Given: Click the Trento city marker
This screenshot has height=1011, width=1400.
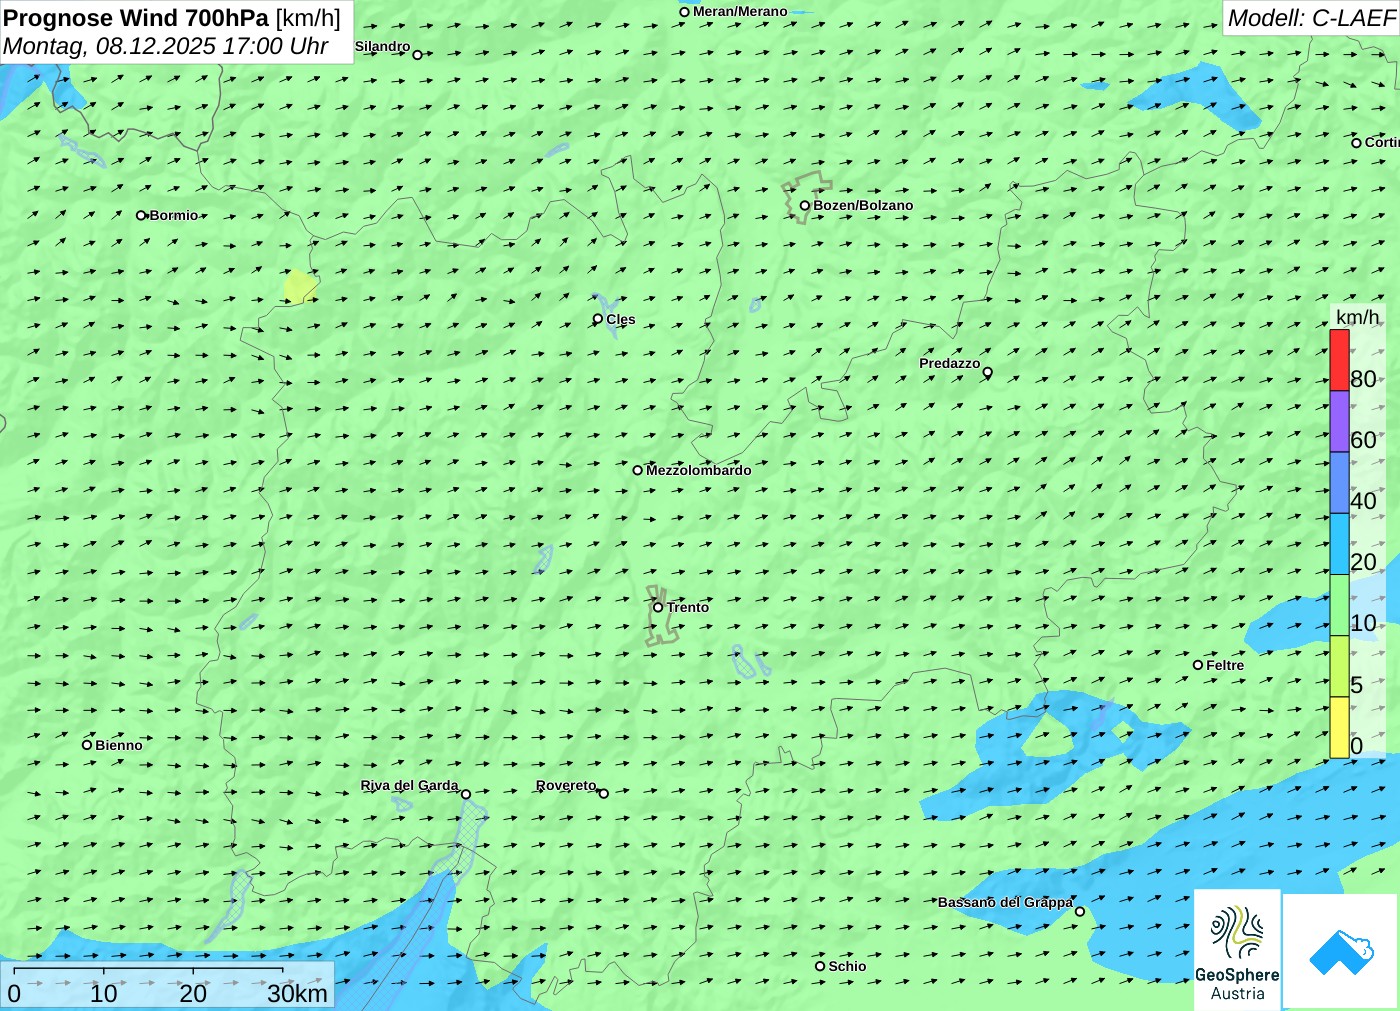Looking at the screenshot, I should coord(658,607).
